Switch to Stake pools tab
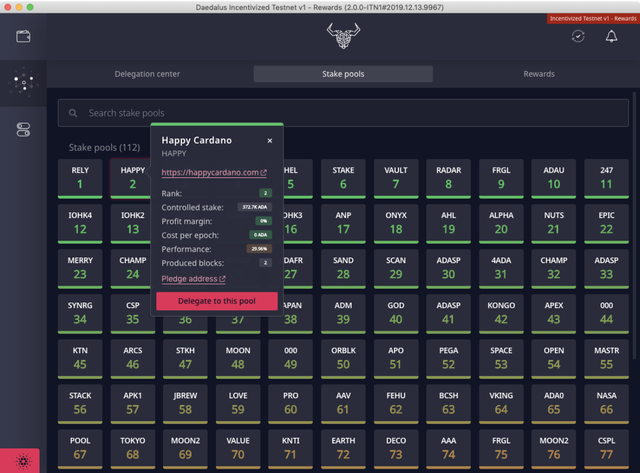This screenshot has height=473, width=640. (x=343, y=74)
